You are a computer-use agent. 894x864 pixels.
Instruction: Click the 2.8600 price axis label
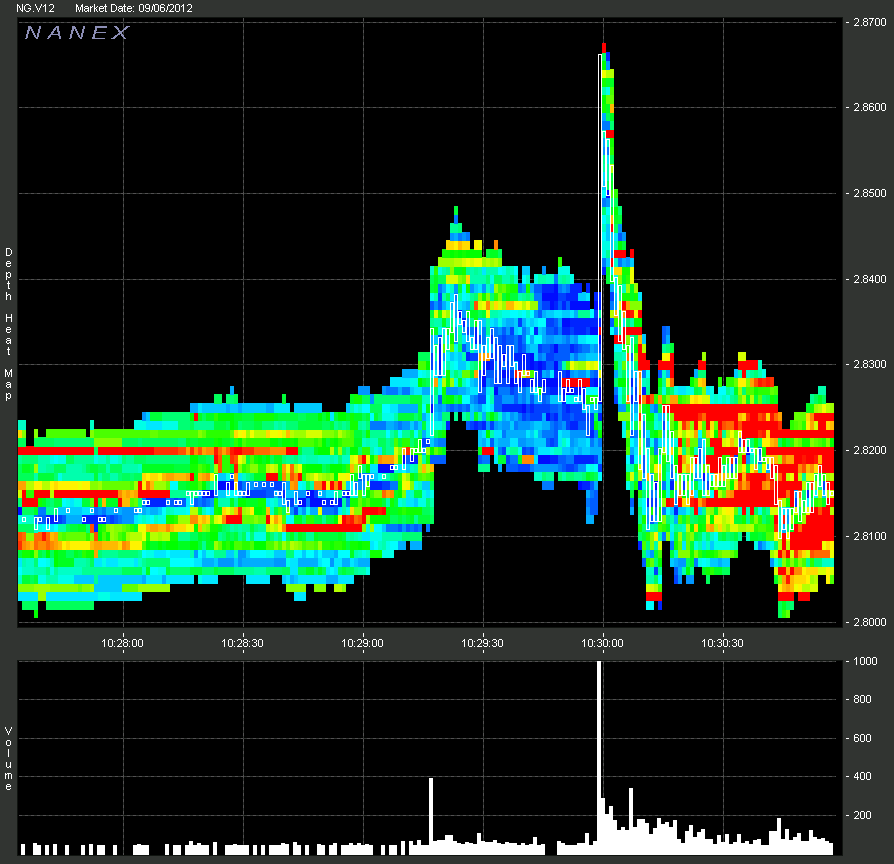point(870,107)
